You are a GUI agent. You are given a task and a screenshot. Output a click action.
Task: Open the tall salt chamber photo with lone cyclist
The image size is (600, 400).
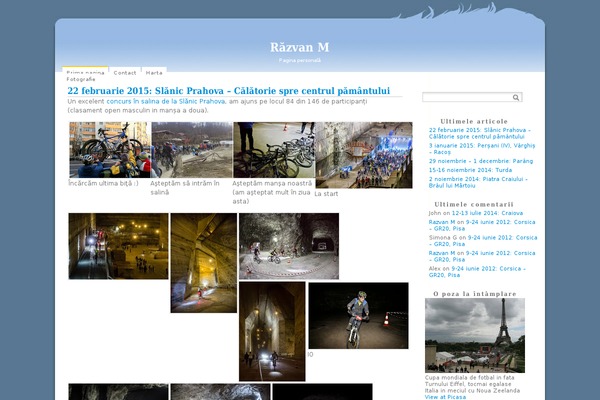pyautogui.click(x=204, y=263)
